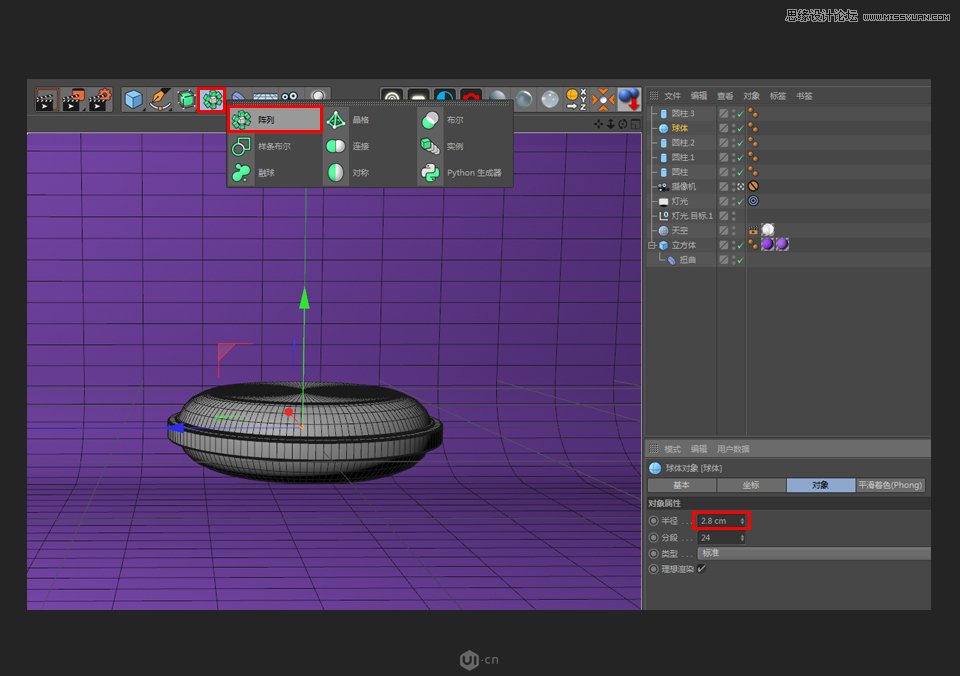The height and width of the screenshot is (676, 960).
Task: Select the 阵列 (Array) generator
Action: (270, 118)
